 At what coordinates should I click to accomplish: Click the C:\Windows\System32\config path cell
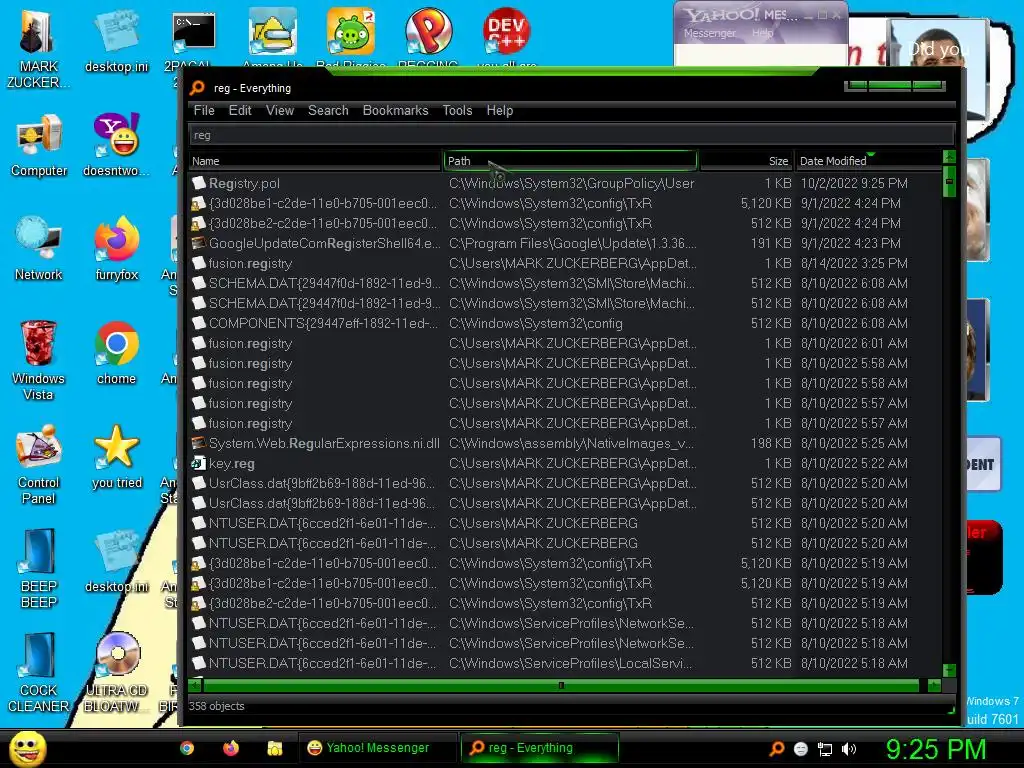(536, 323)
